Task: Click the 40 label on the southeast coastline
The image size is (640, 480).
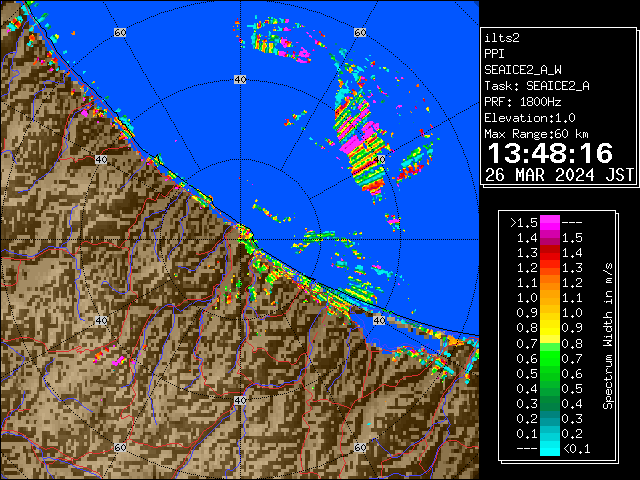Action: click(379, 320)
